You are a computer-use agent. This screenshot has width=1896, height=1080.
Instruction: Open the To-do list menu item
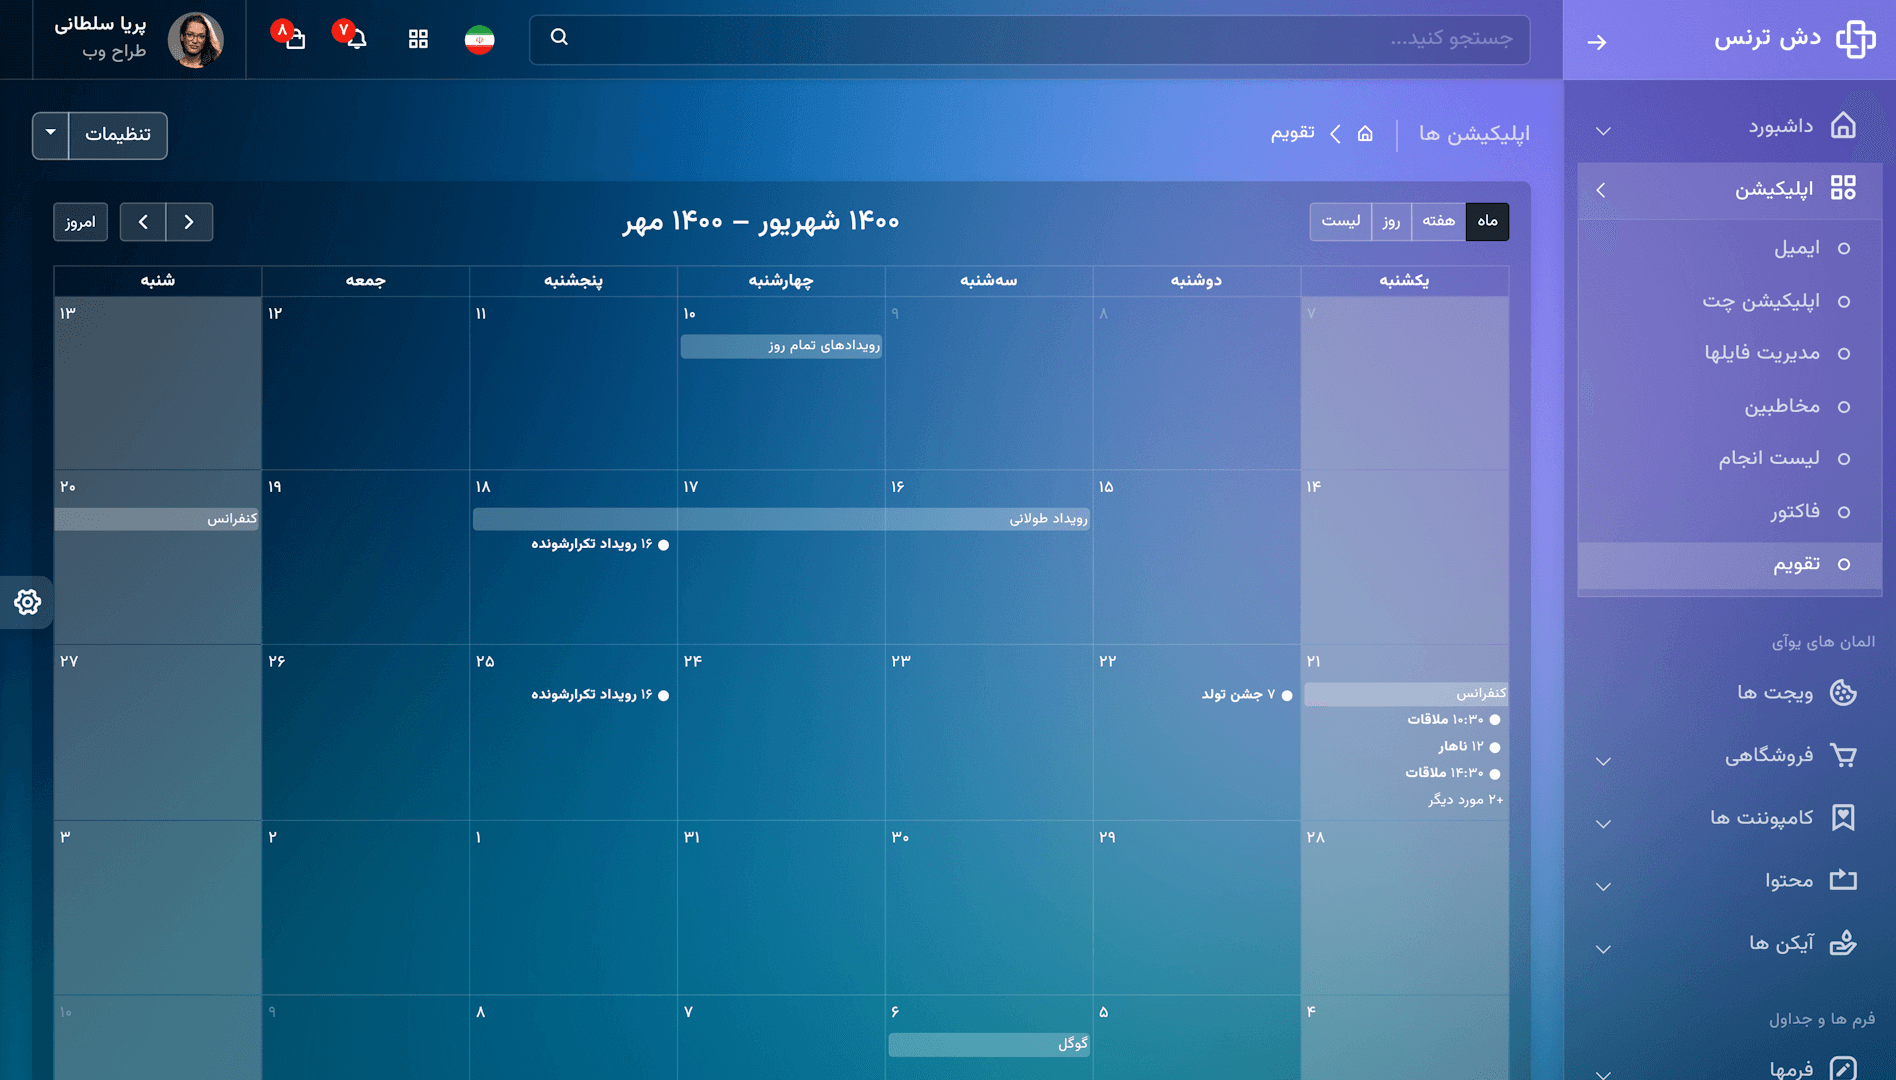pyautogui.click(x=1730, y=458)
